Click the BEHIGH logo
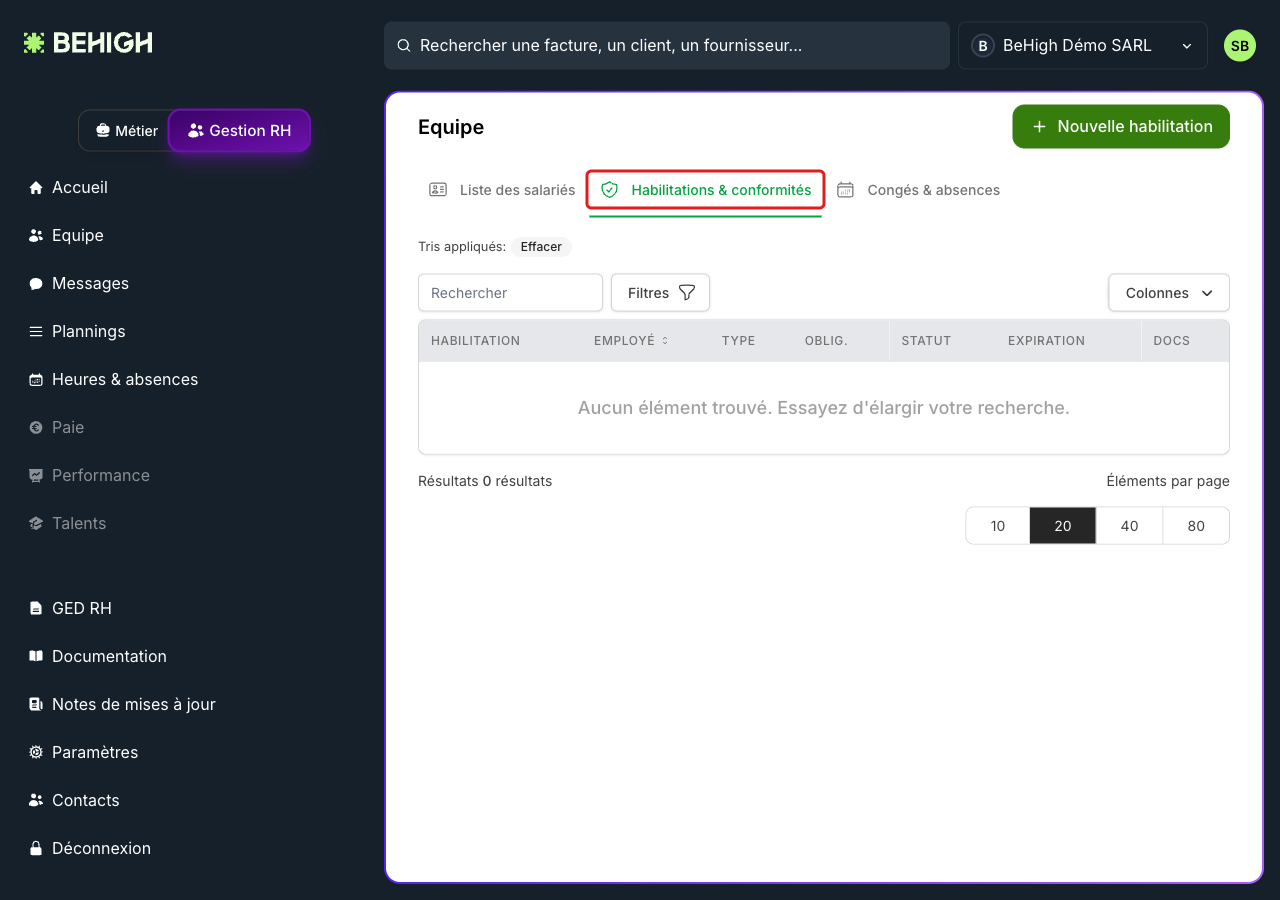Screen dimensions: 1280x900 [88, 43]
